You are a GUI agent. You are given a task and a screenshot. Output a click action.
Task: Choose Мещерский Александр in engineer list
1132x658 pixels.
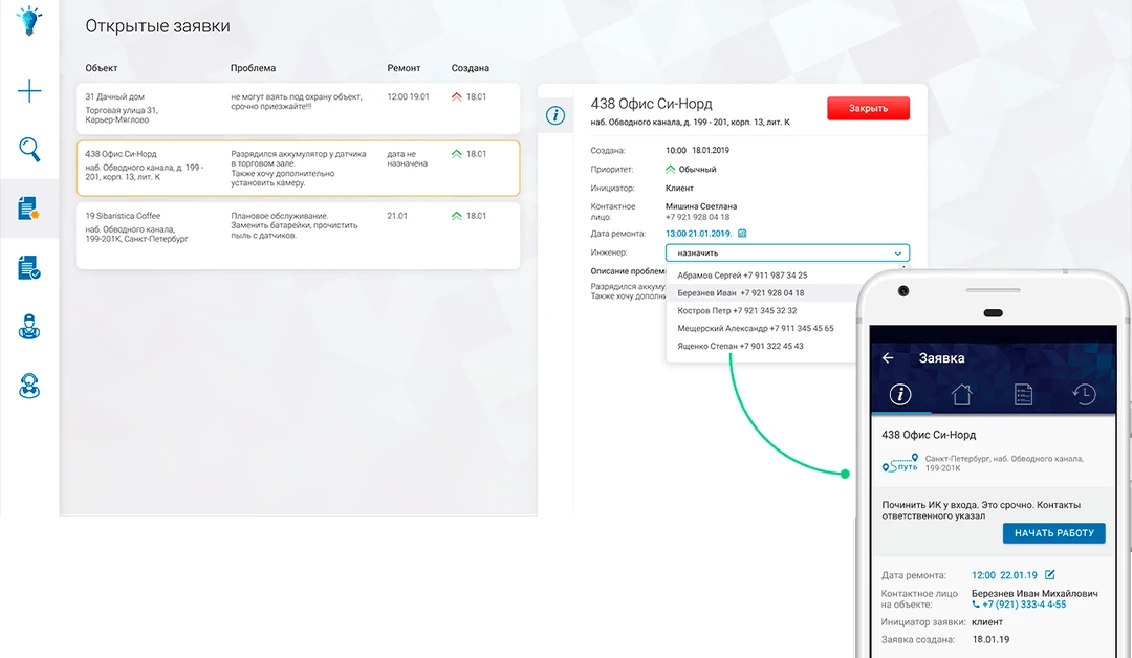click(755, 328)
